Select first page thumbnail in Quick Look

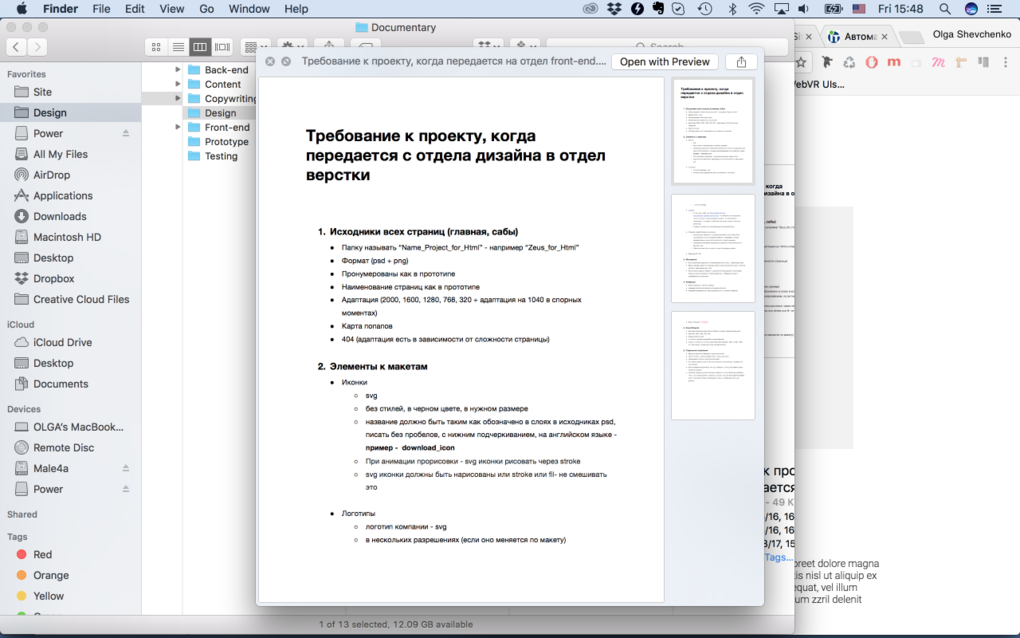tap(713, 131)
